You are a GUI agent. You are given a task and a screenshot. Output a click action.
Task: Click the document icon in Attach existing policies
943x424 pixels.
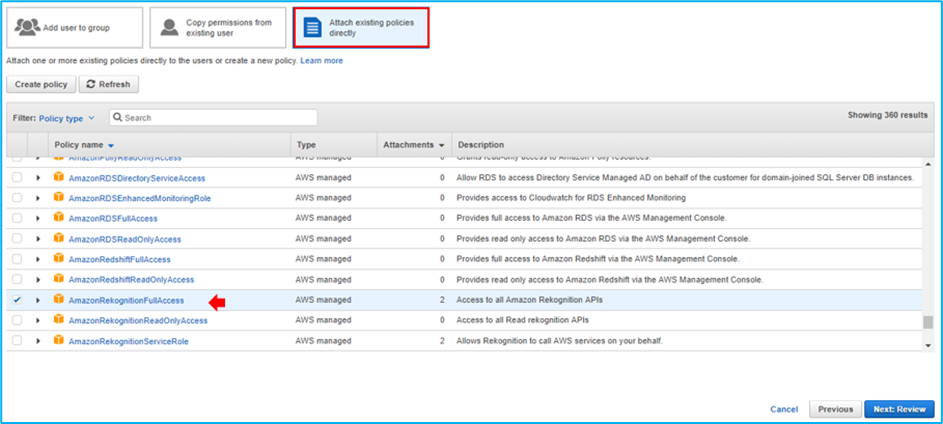click(x=312, y=27)
